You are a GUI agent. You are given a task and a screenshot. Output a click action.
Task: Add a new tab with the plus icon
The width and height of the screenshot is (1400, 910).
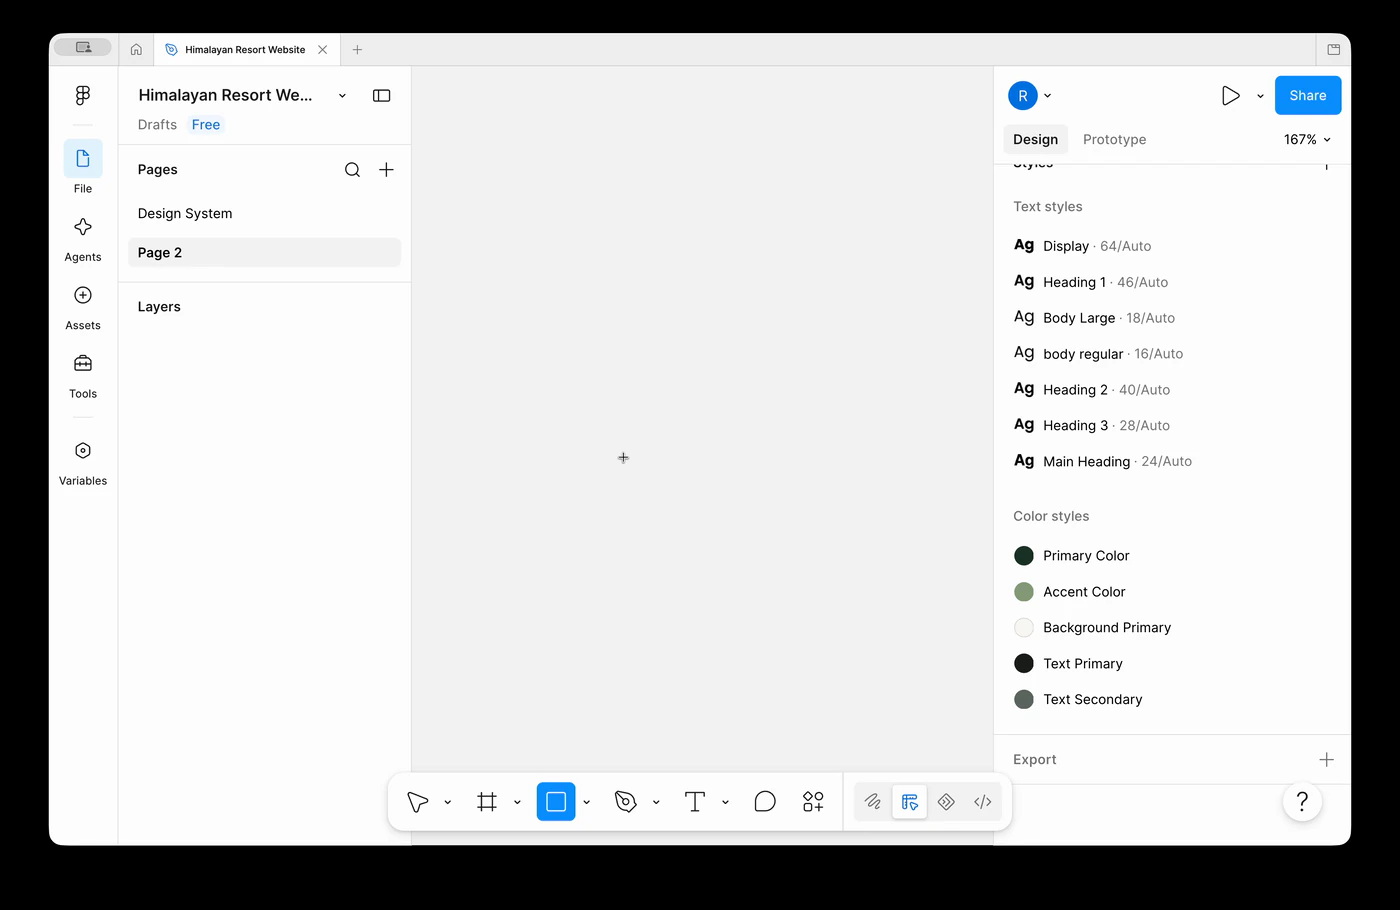(357, 49)
